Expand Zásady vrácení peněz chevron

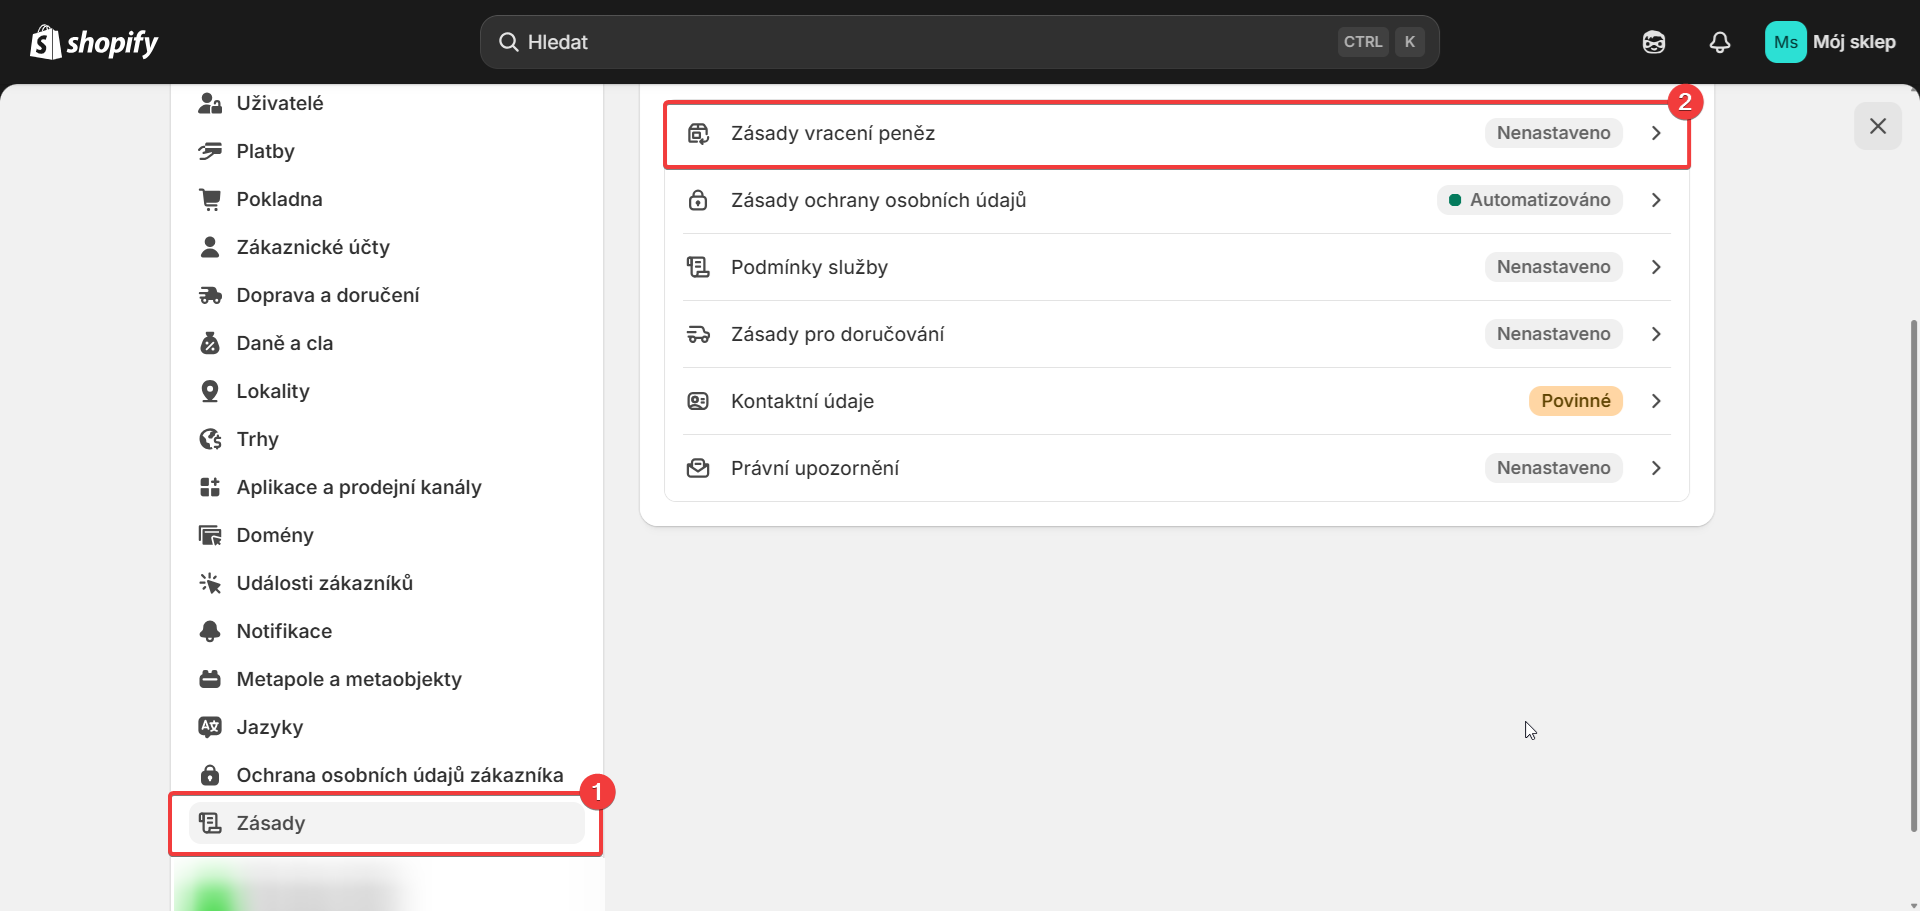[x=1656, y=133]
